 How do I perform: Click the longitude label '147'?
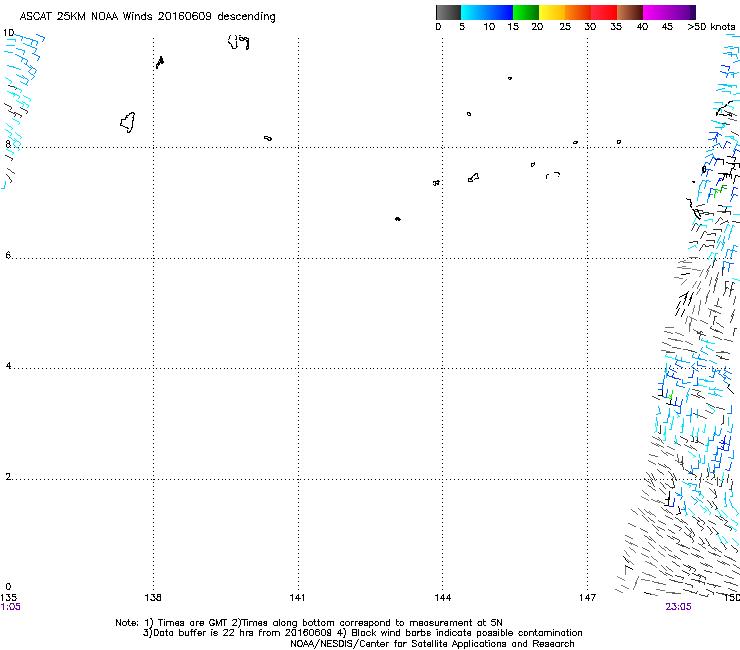pos(587,598)
